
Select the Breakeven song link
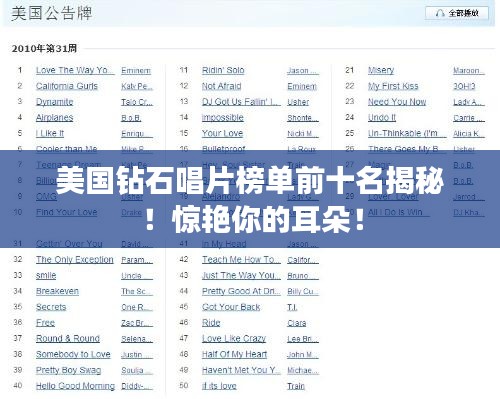point(57,291)
